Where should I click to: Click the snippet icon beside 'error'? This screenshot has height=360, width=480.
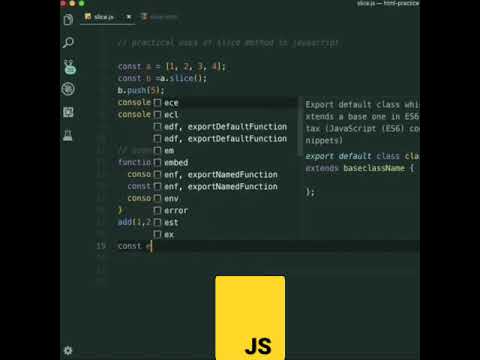[x=157, y=211]
